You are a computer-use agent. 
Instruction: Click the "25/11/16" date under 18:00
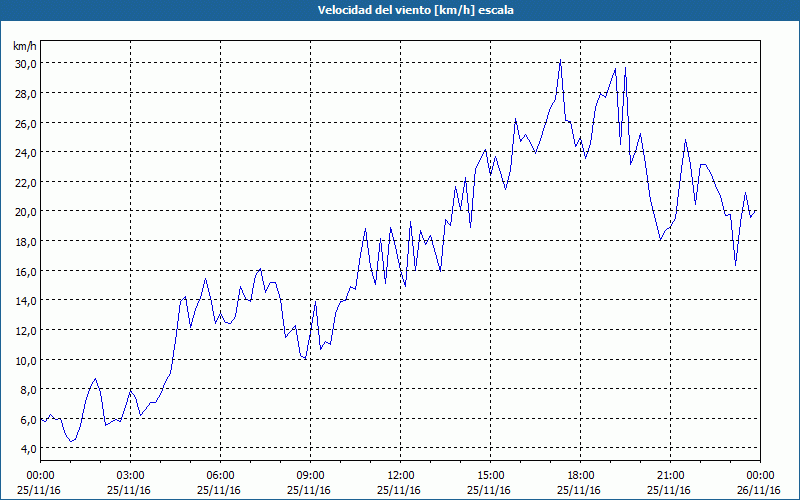coord(579,490)
